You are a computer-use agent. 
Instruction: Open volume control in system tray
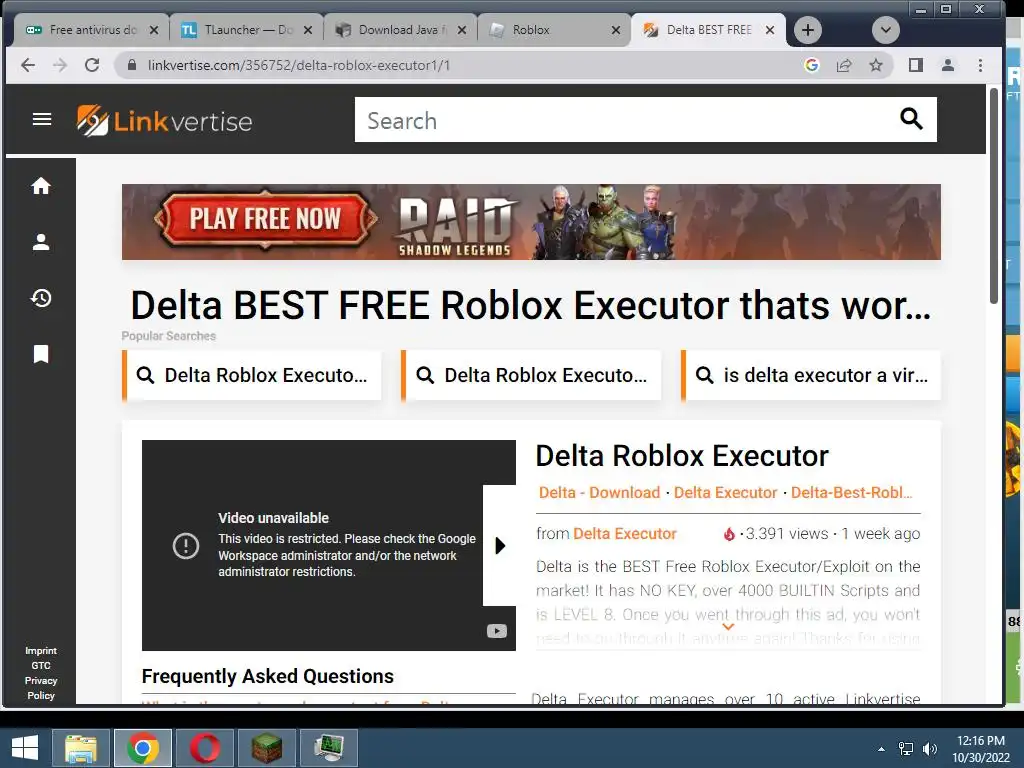tap(930, 749)
